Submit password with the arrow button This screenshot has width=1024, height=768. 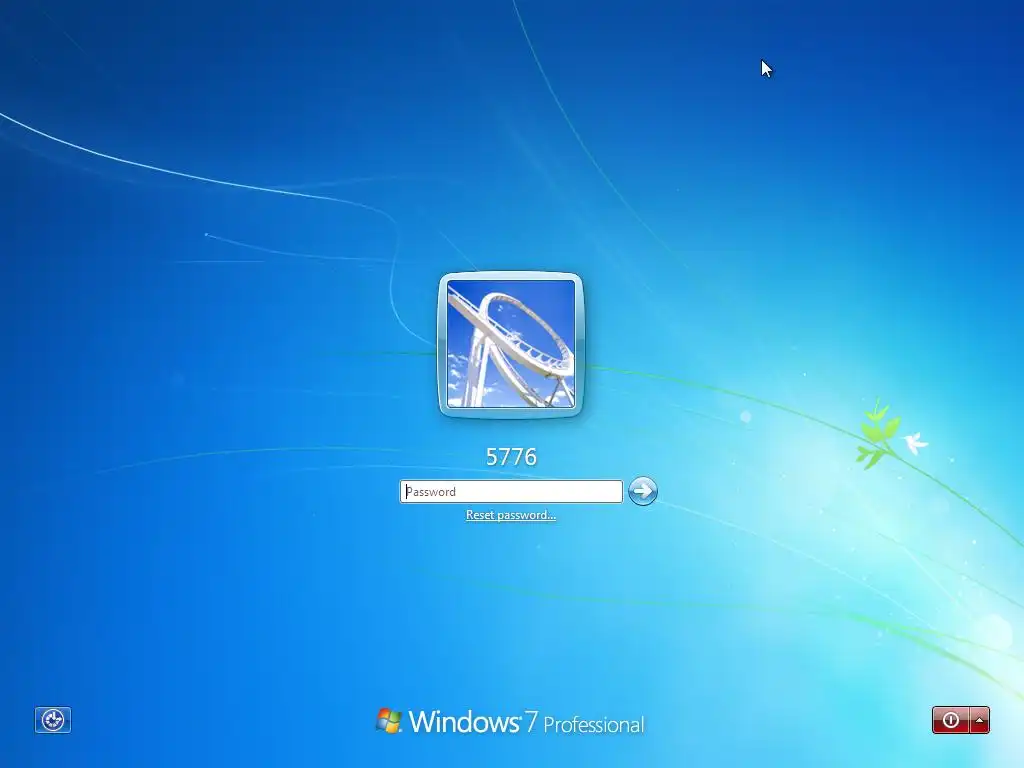click(x=643, y=491)
